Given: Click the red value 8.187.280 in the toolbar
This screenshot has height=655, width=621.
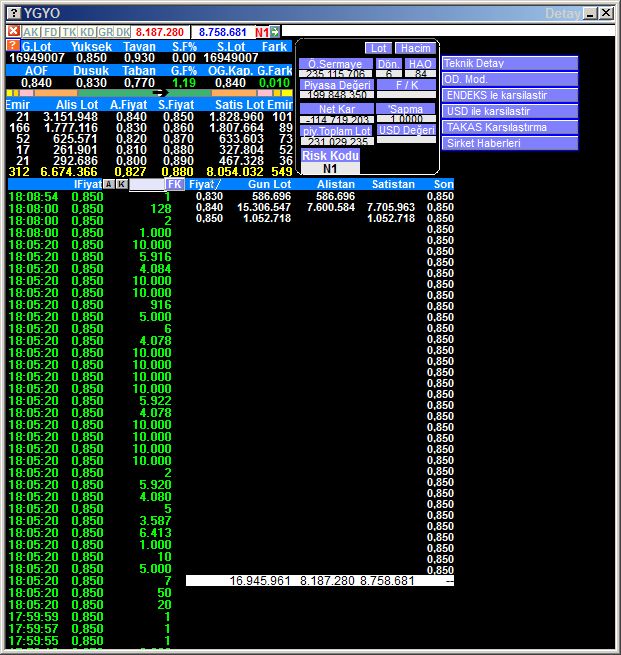Looking at the screenshot, I should coord(160,32).
